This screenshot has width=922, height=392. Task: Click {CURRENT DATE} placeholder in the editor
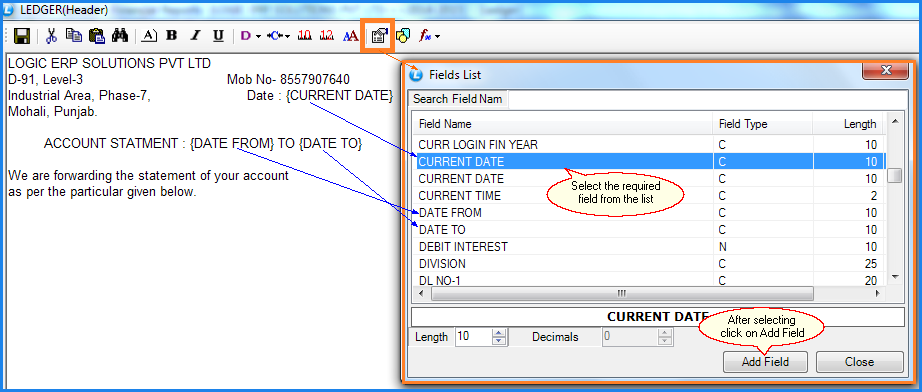point(339,96)
